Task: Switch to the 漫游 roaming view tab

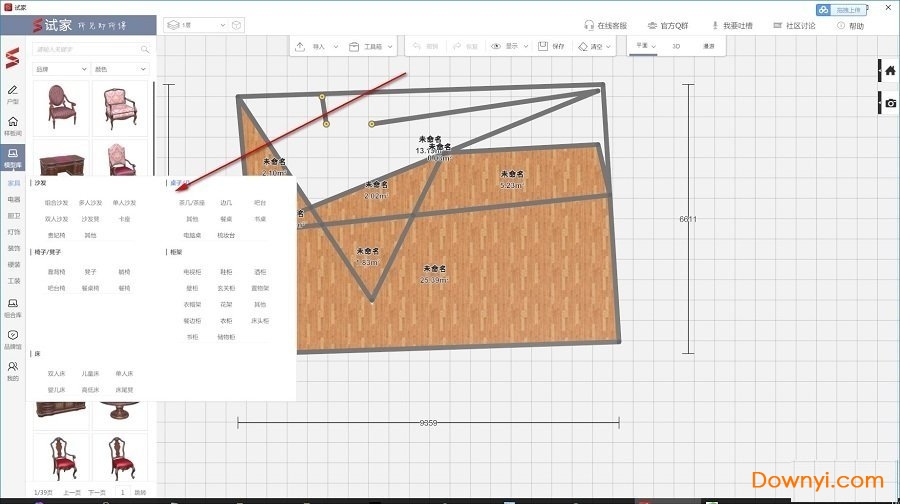Action: click(x=708, y=46)
